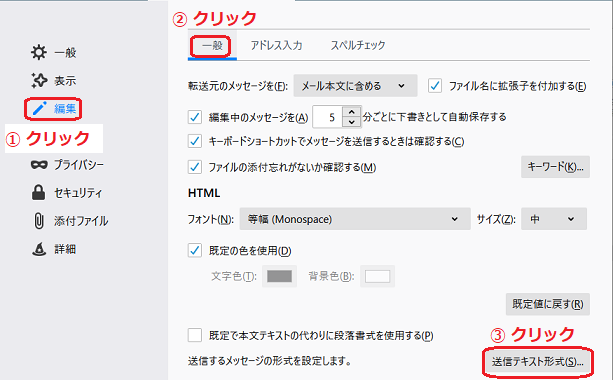Click the padlock icon beside セキュリティ
613x380 pixels.
point(38,192)
